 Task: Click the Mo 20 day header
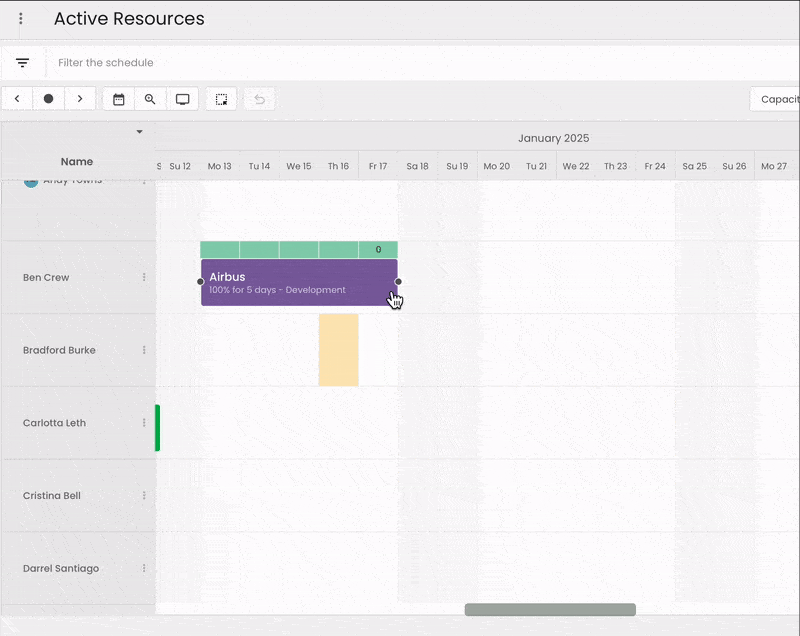(496, 166)
